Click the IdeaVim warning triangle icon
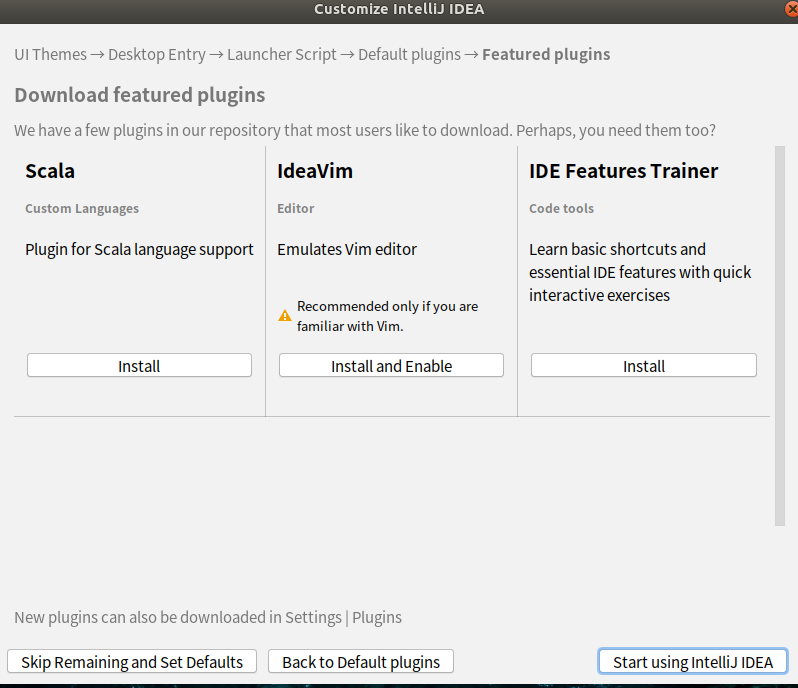Viewport: 798px width, 688px height. tap(284, 316)
